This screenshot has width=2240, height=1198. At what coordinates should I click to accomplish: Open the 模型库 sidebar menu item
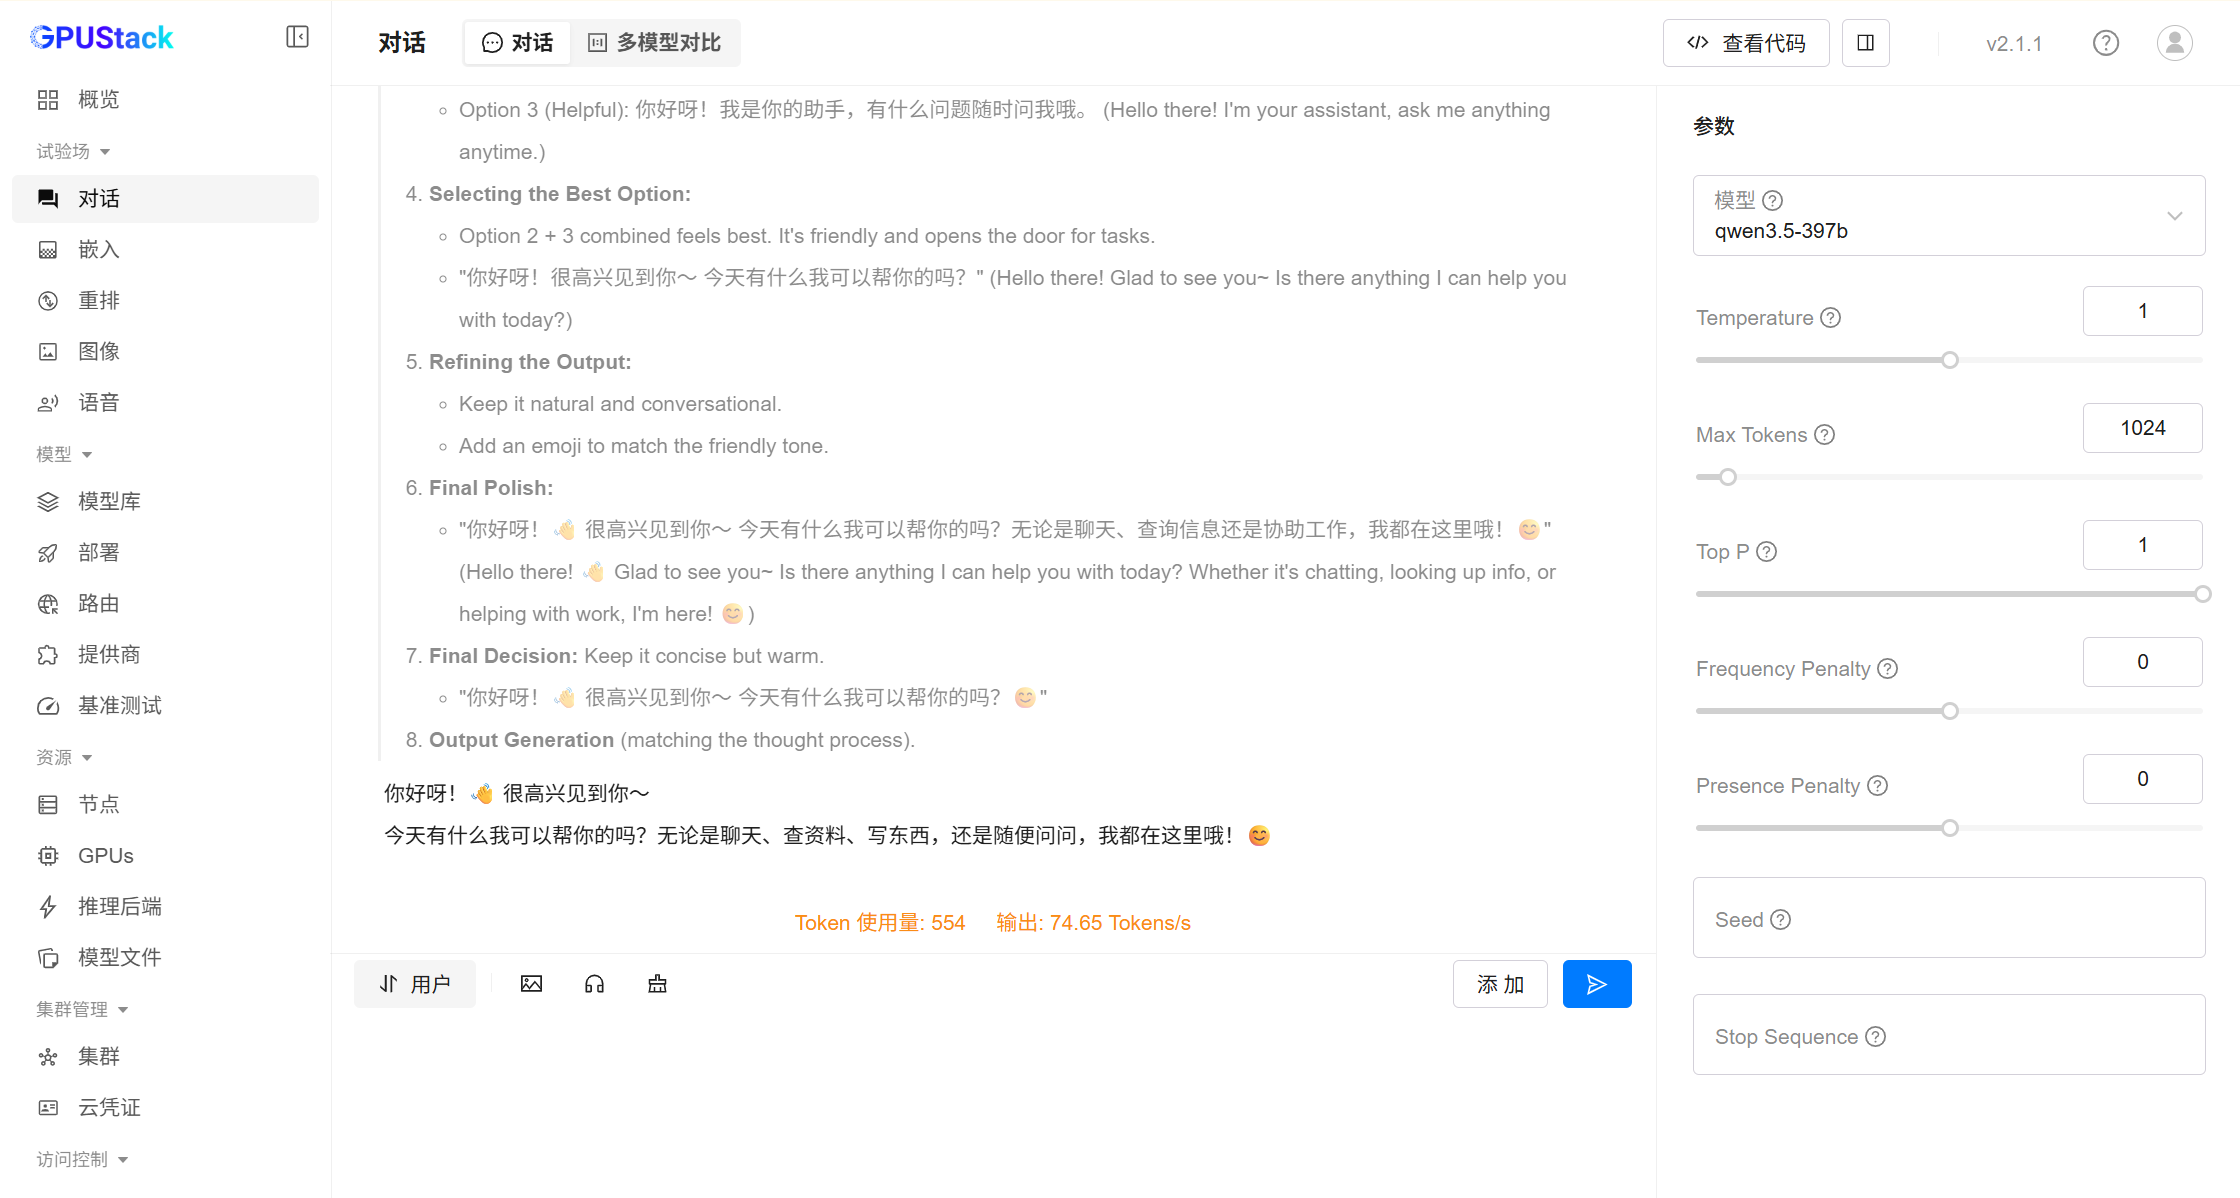coord(109,501)
